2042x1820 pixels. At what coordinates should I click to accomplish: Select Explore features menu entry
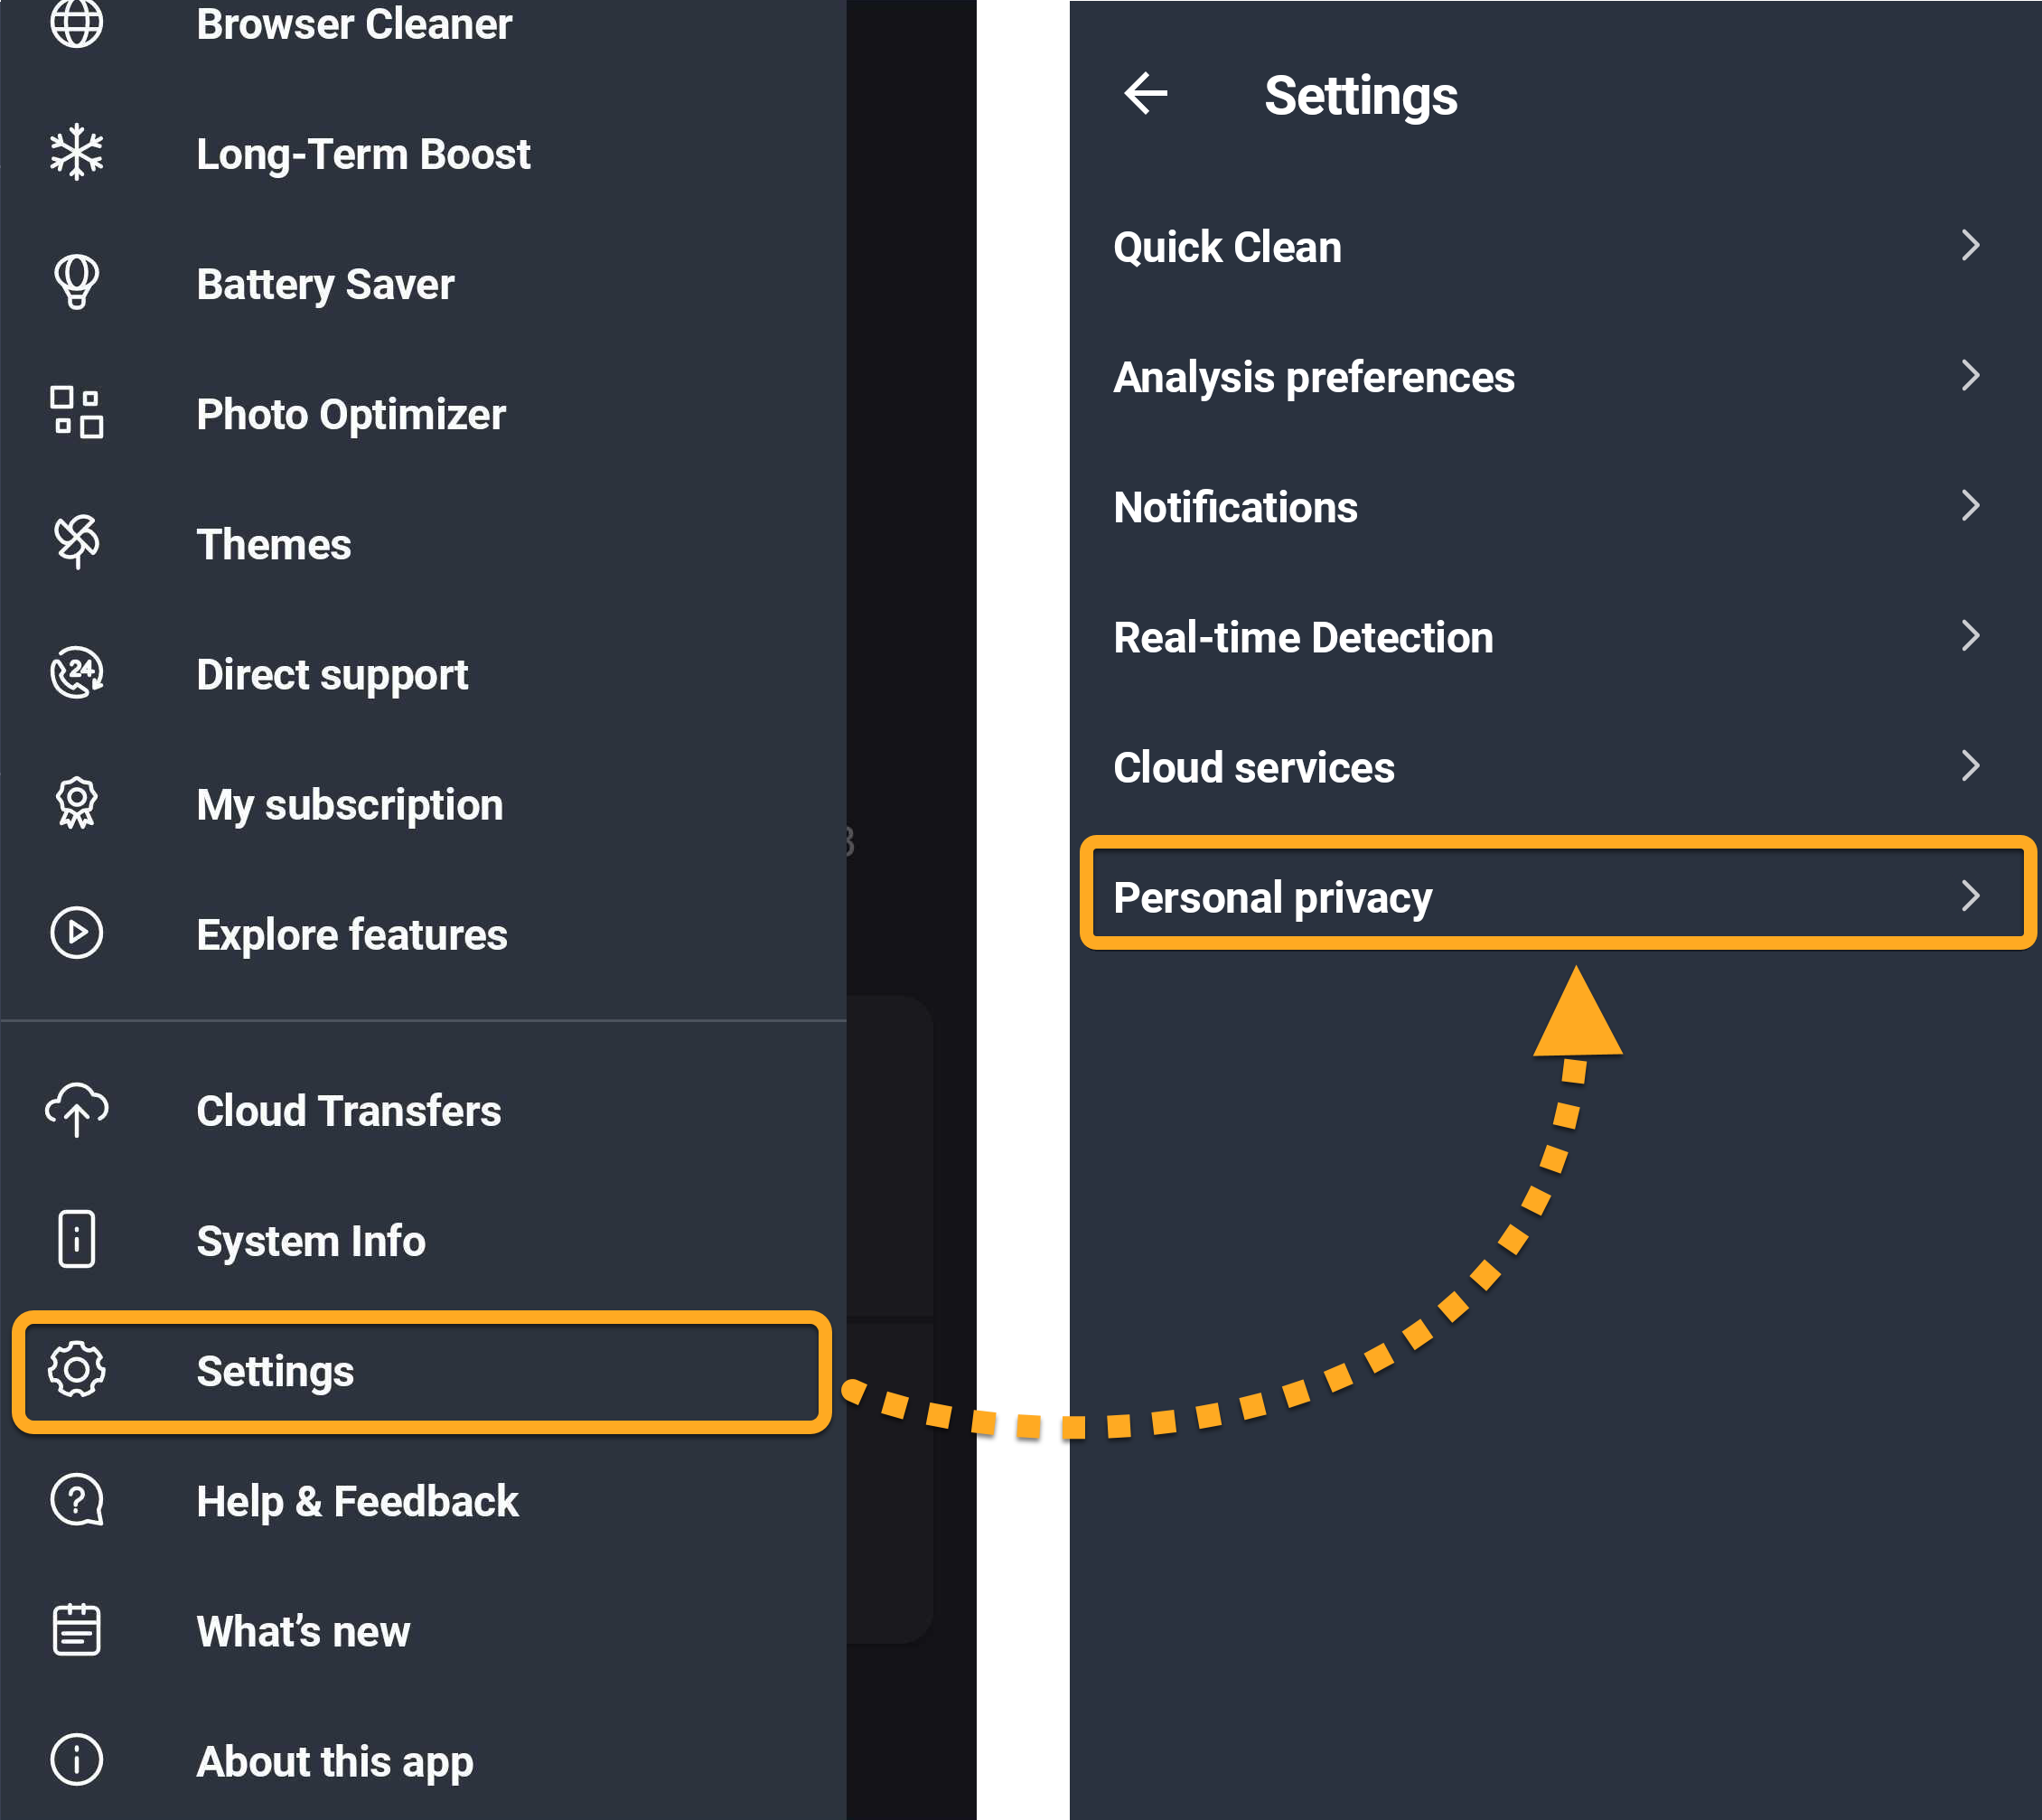click(351, 935)
